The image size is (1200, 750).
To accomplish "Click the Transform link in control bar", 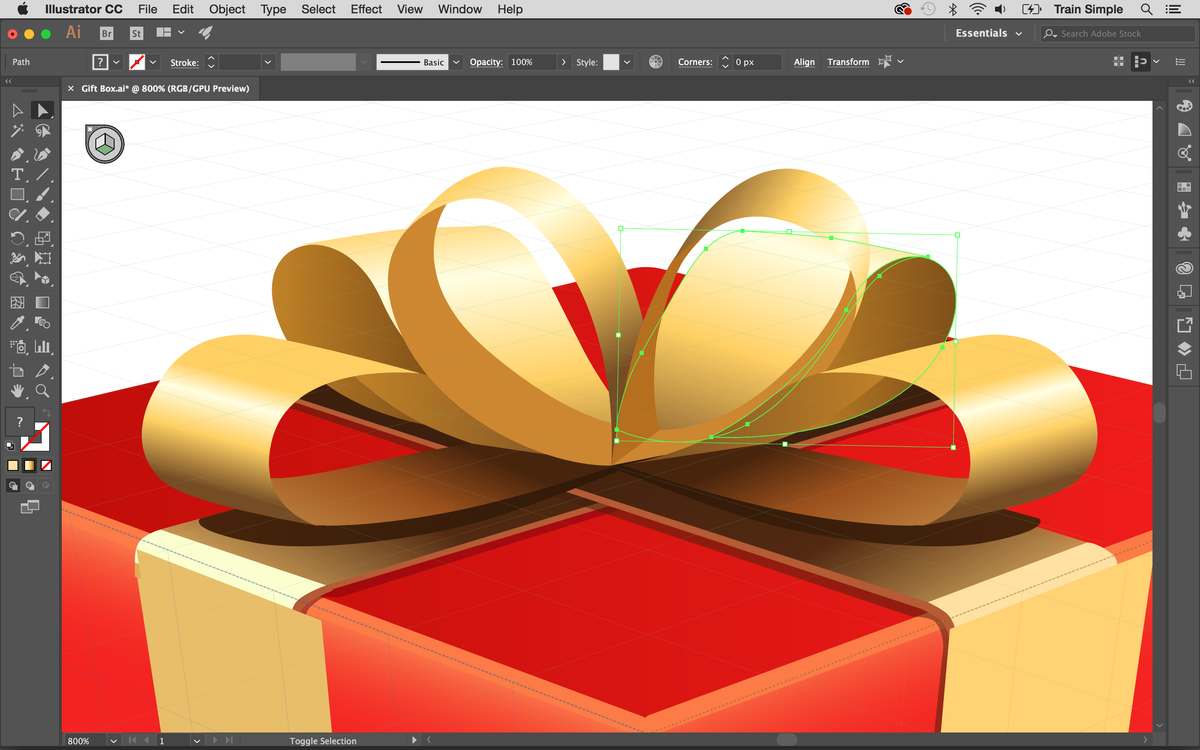I will [848, 61].
